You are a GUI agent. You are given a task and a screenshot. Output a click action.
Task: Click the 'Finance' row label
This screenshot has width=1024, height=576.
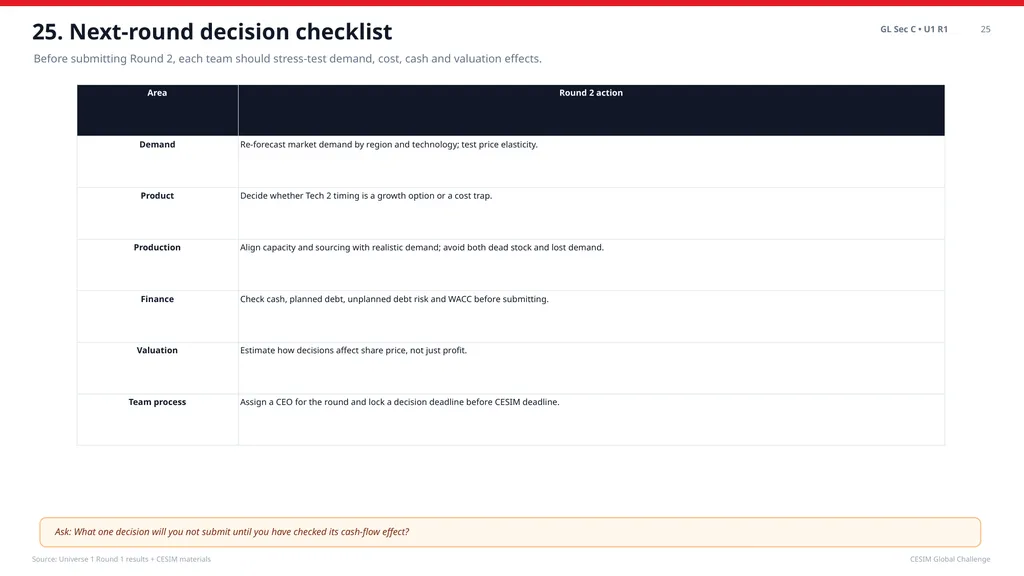pos(157,298)
